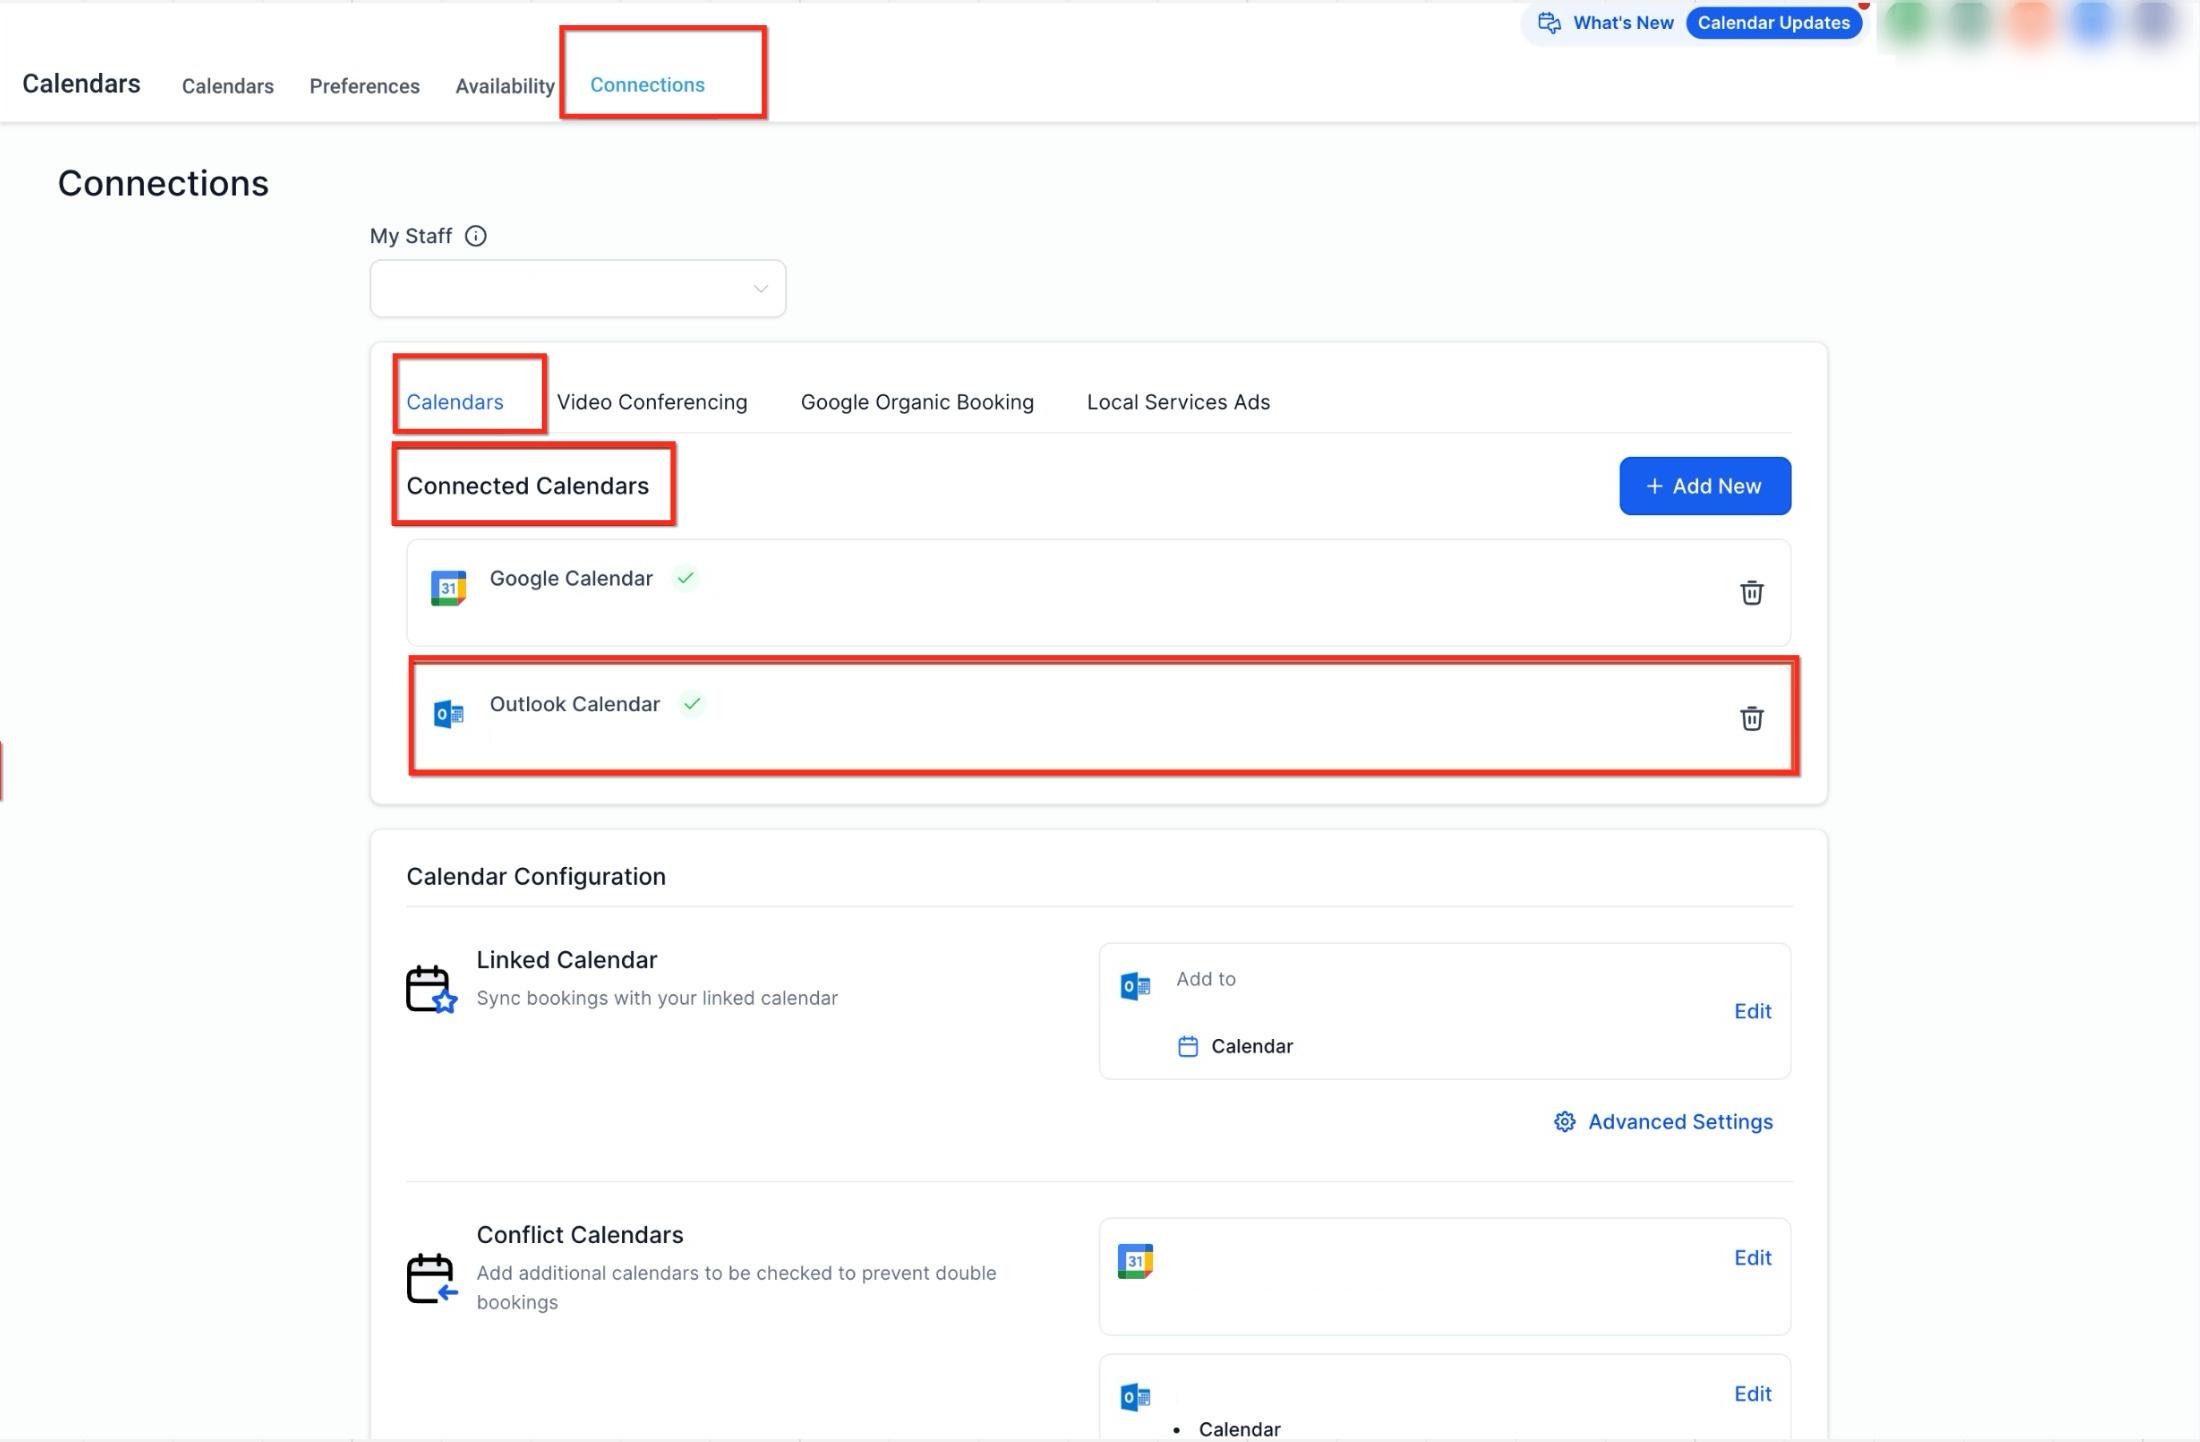The image size is (2200, 1442).
Task: Open the Local Services Ads tab
Action: click(x=1178, y=402)
